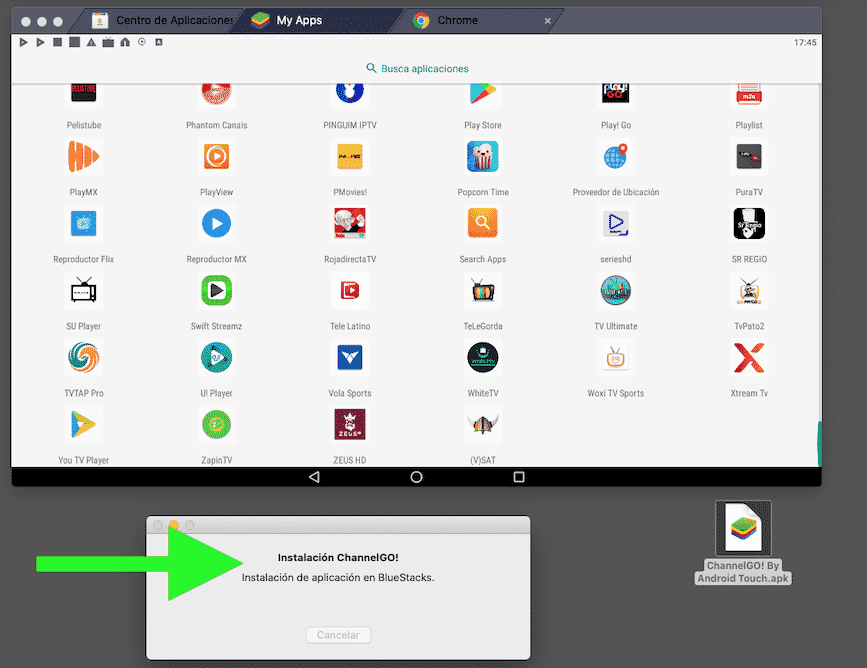Image resolution: width=867 pixels, height=668 pixels.
Task: Open TVTAP Pro
Action: tap(83, 357)
